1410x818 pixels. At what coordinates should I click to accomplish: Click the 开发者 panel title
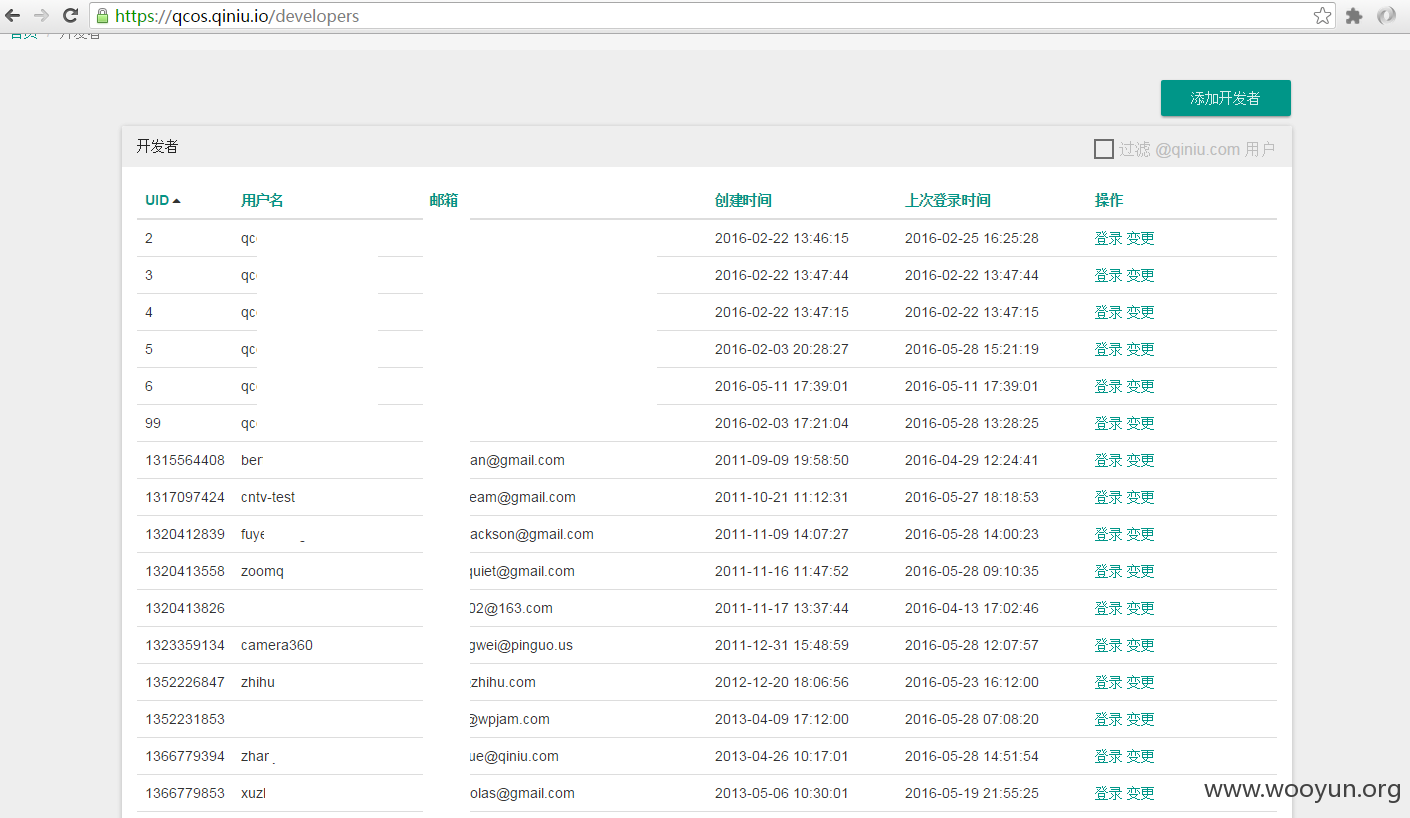click(x=158, y=146)
